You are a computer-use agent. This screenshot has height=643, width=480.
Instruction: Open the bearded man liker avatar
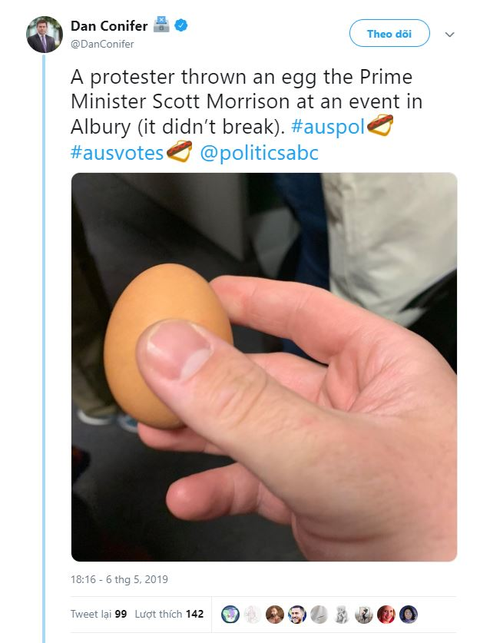click(x=275, y=614)
